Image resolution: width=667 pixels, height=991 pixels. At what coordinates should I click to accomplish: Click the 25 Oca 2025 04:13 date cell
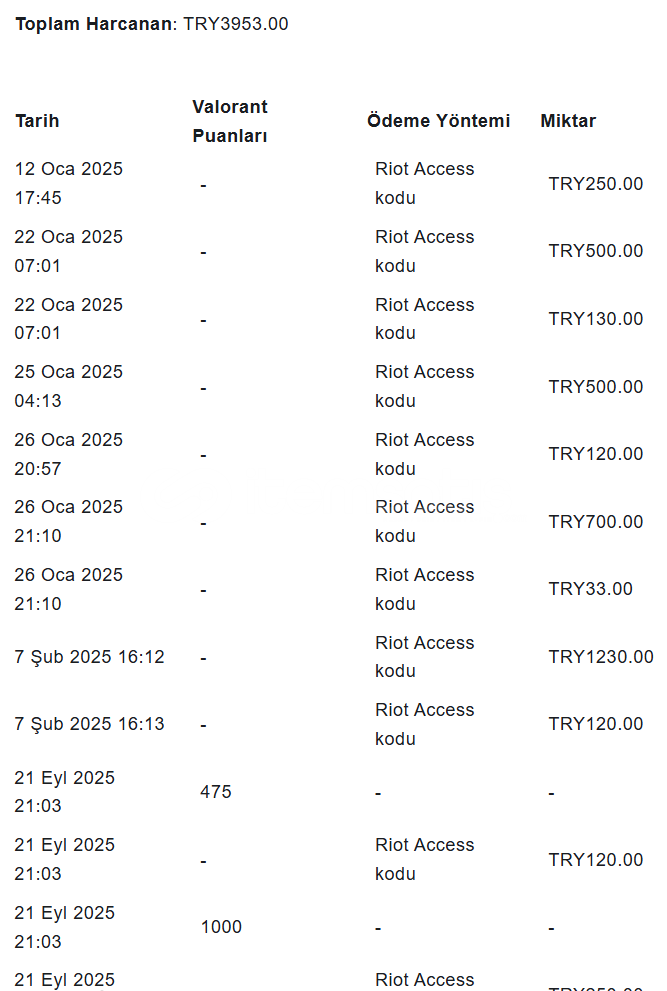coord(69,386)
